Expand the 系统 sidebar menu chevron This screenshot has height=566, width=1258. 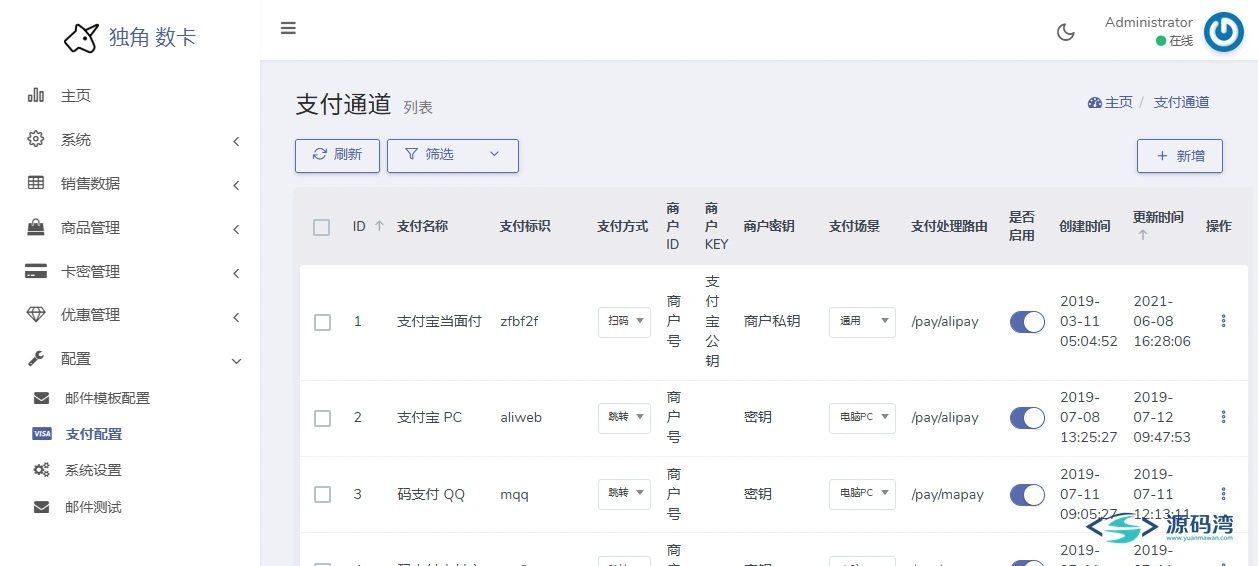coord(236,141)
